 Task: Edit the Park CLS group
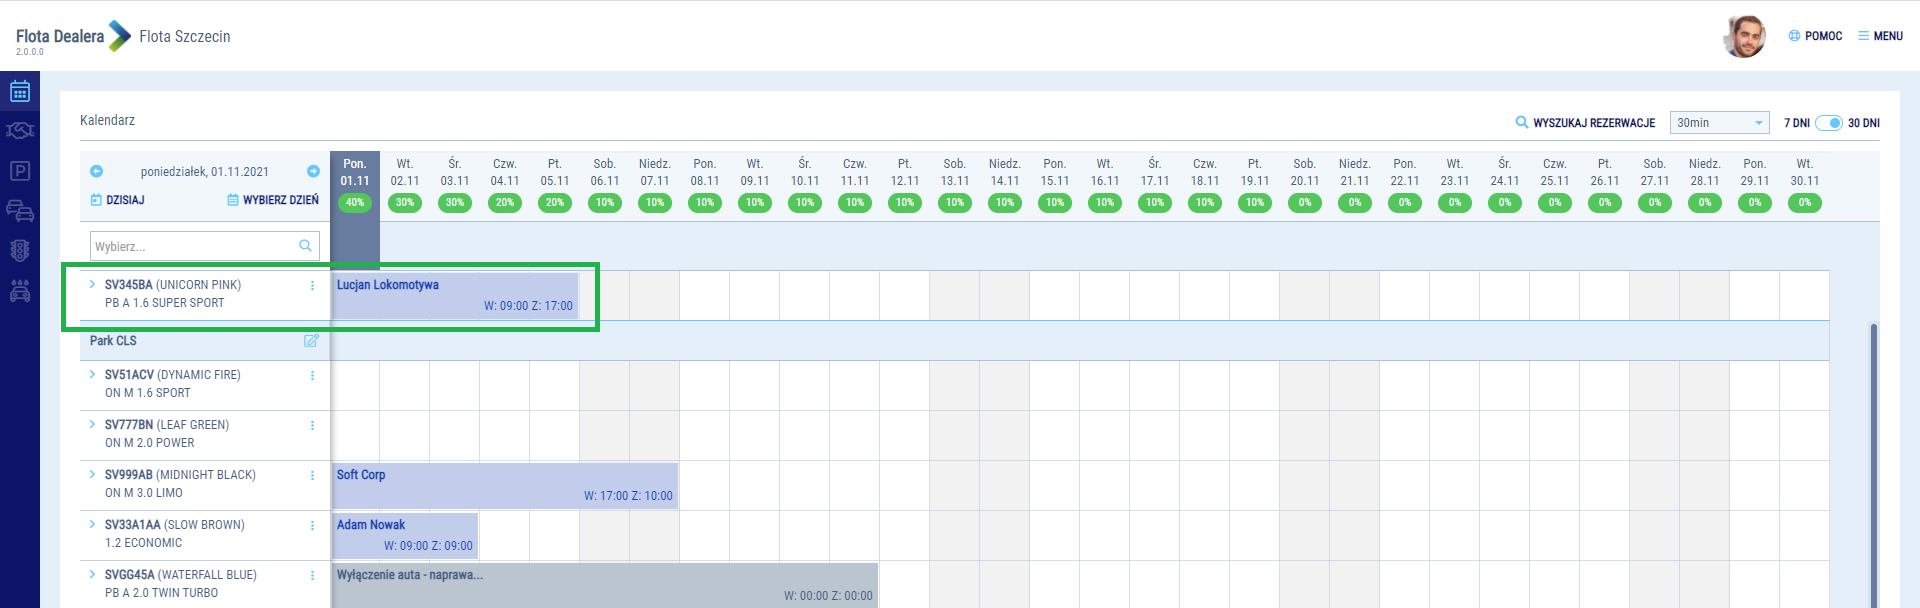click(x=311, y=341)
